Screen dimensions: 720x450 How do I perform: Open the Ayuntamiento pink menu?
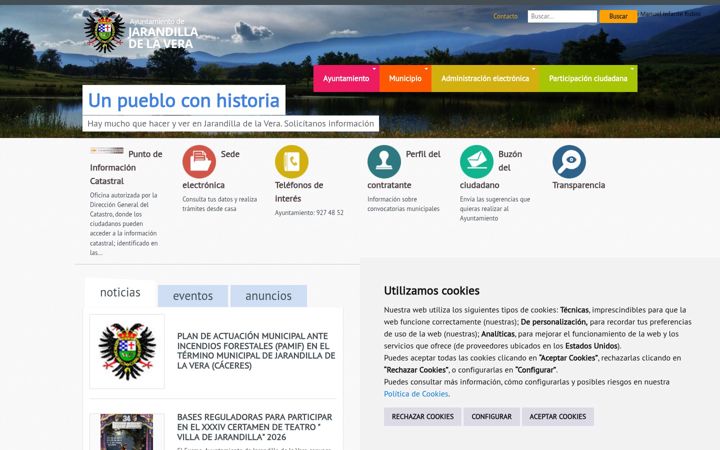pos(346,79)
